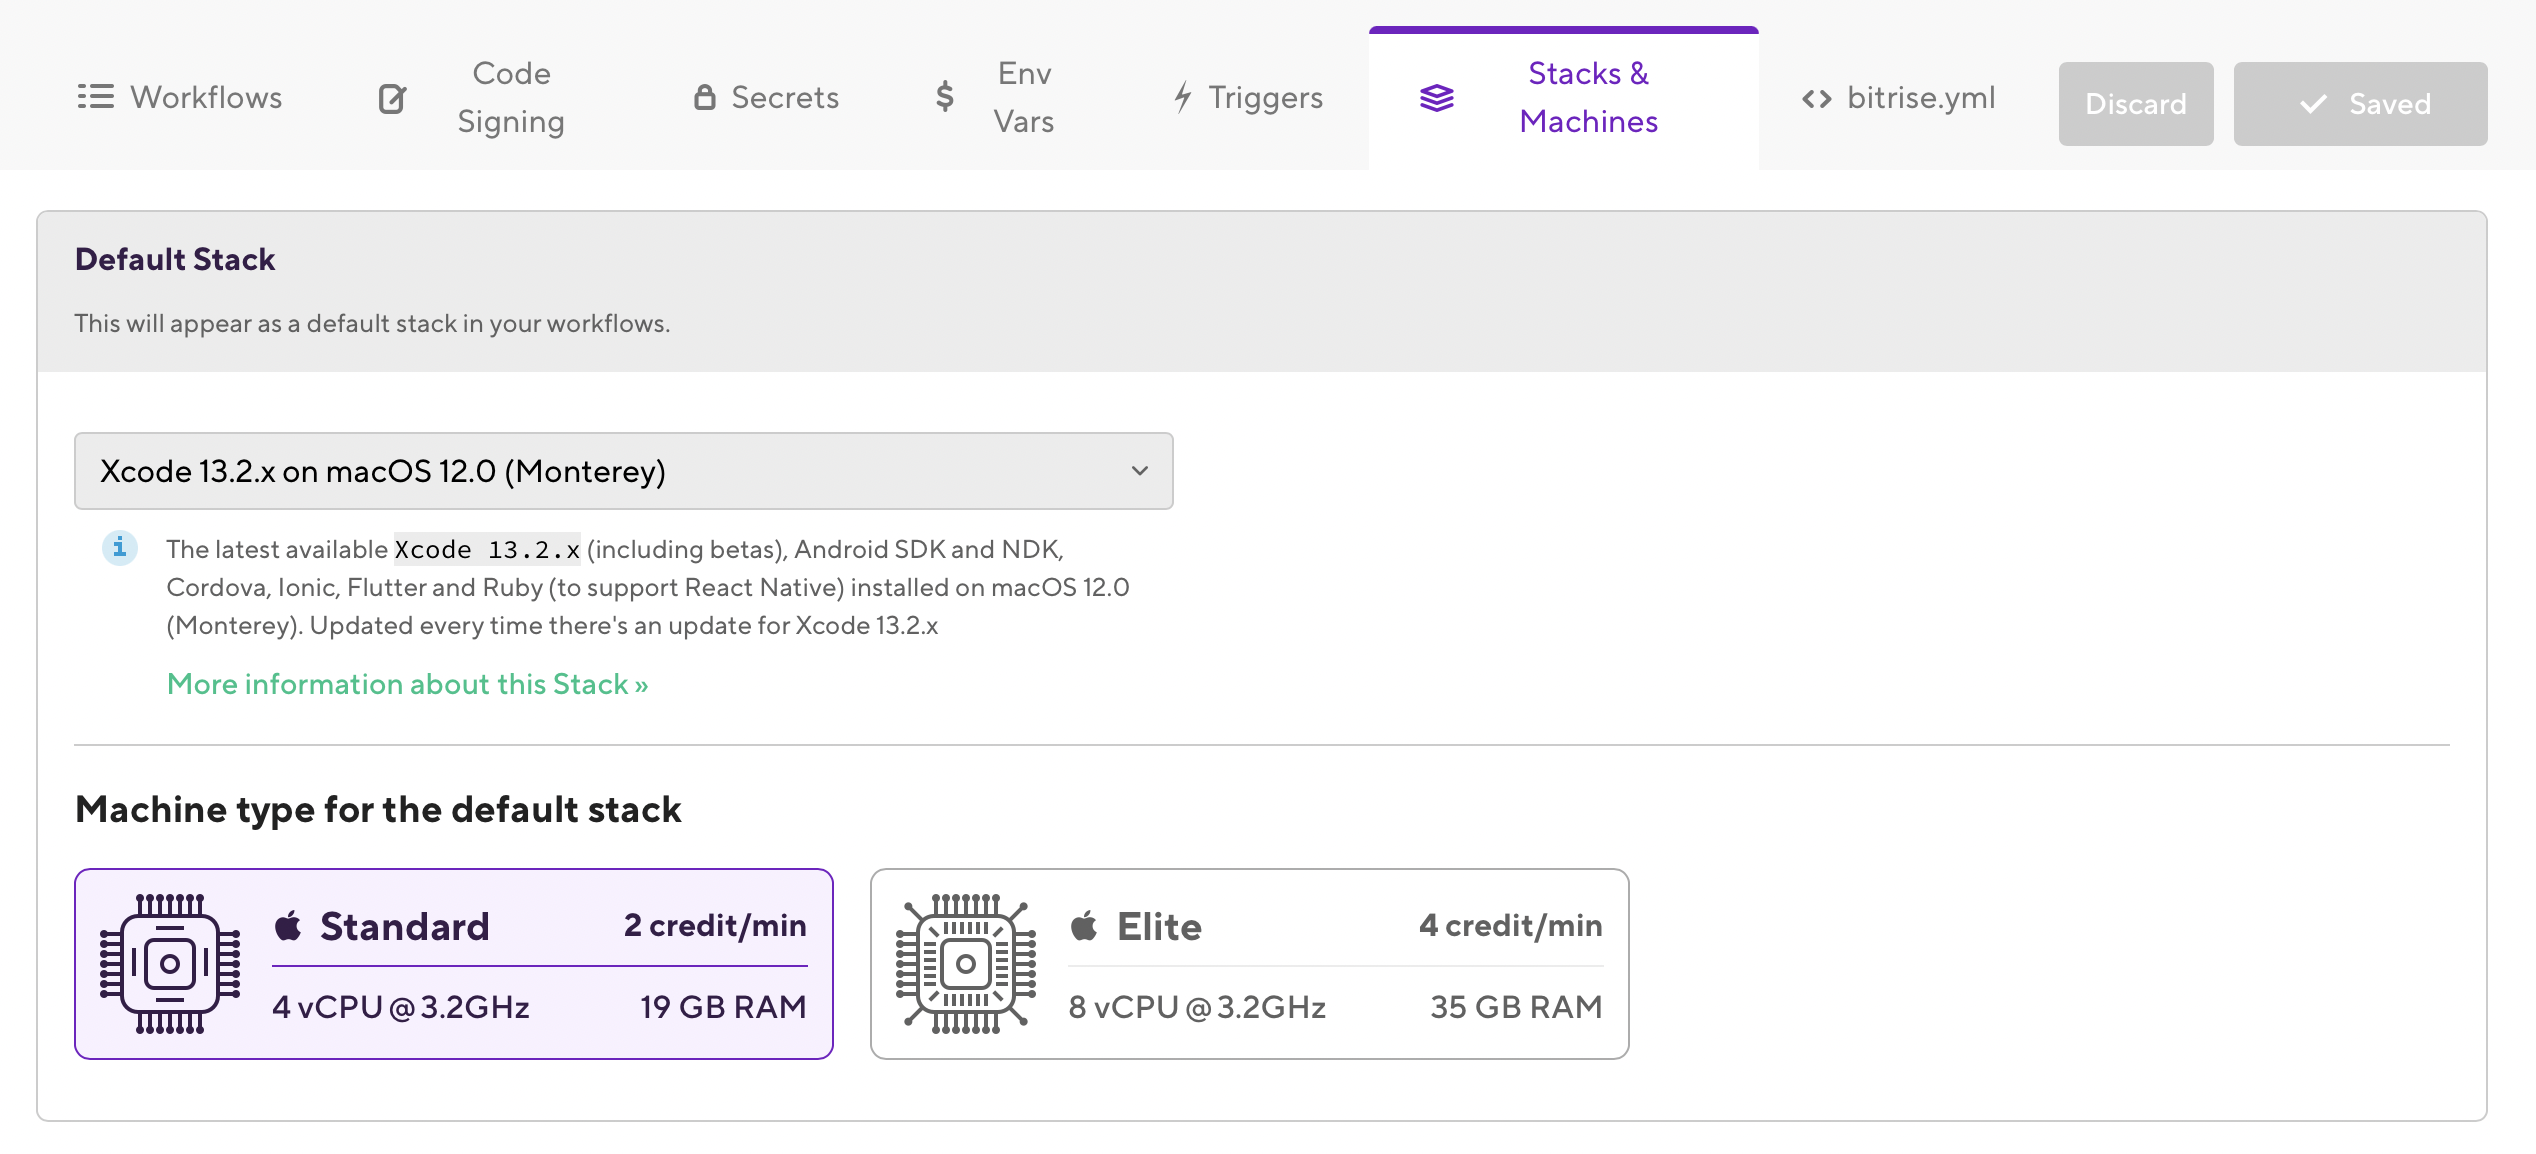Open the Triggers tab
The image size is (2536, 1154).
click(x=1265, y=97)
